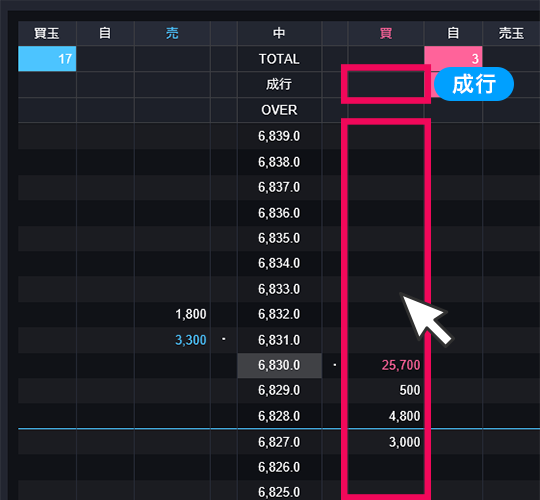Select the highlighted price 6,830.0
540x500 pixels.
(x=279, y=365)
